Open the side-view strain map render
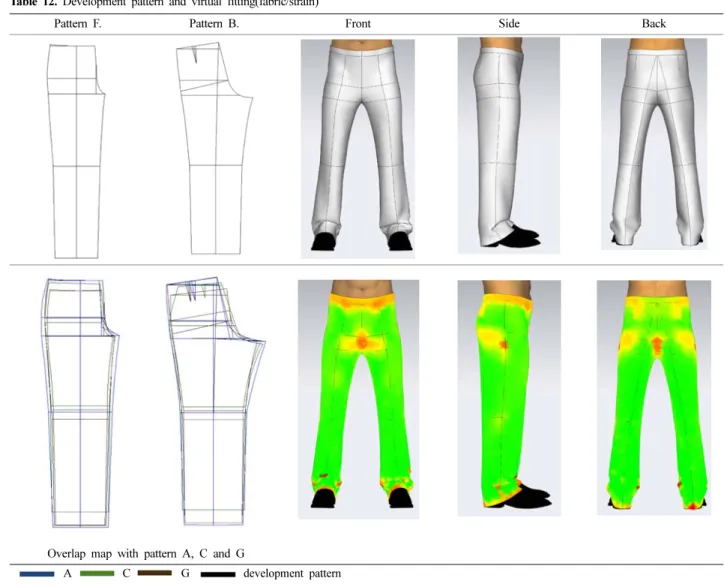Image resolution: width=724 pixels, height=587 pixels. (509, 398)
